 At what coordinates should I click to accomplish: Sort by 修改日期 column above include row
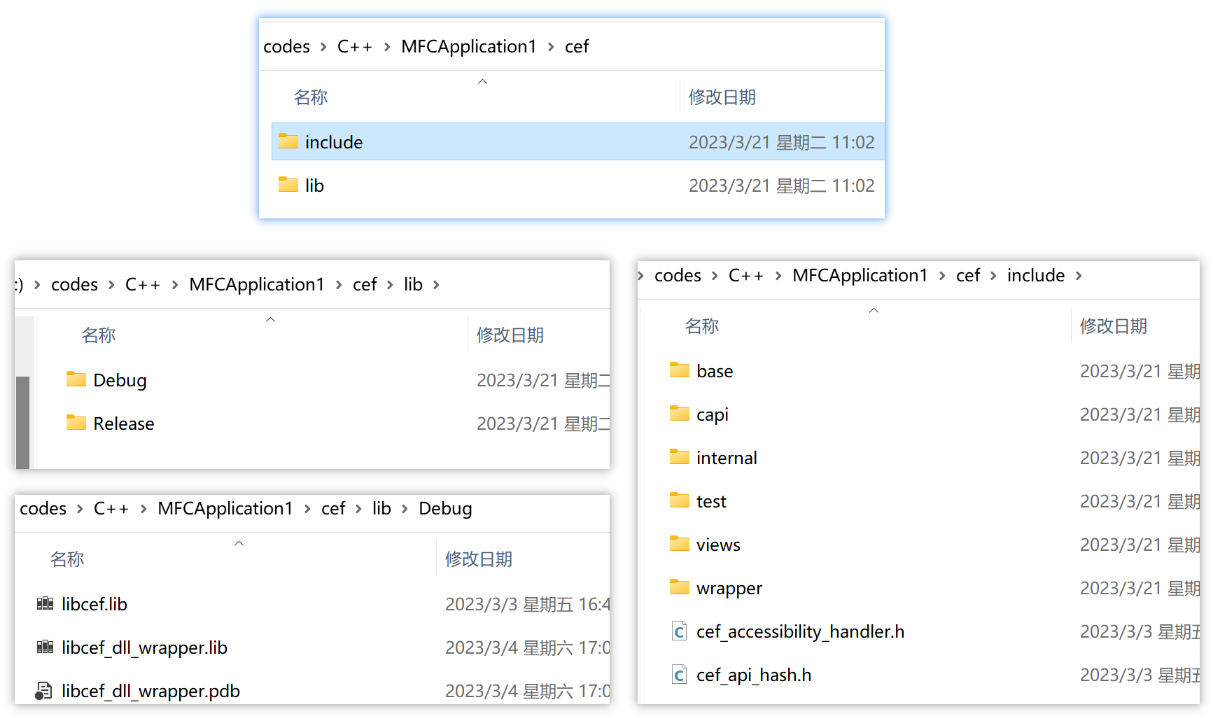click(x=722, y=97)
